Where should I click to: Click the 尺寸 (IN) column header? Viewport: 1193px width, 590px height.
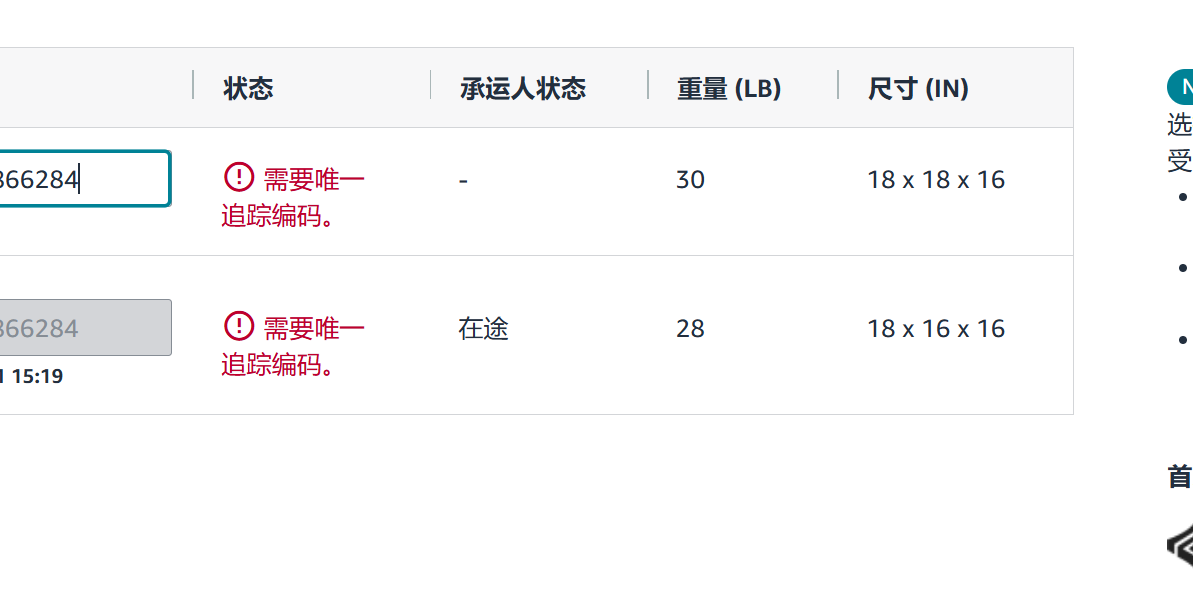click(x=917, y=89)
